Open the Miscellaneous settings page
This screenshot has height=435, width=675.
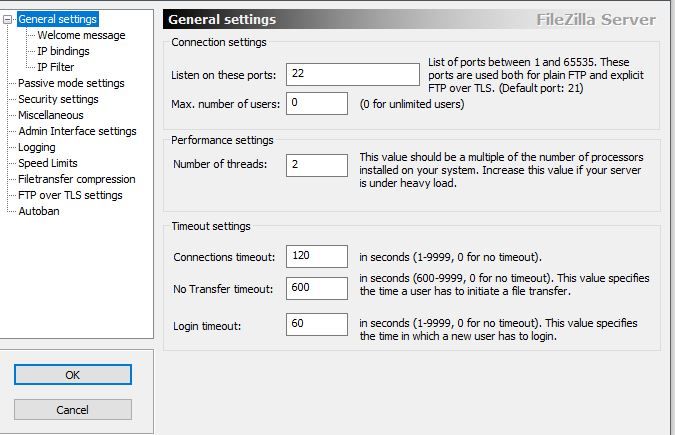(51, 115)
